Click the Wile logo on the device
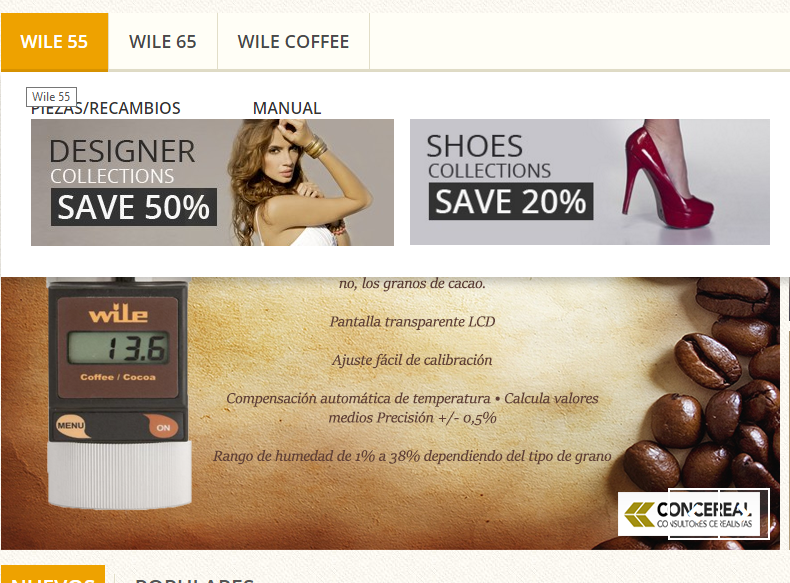Image resolution: width=790 pixels, height=583 pixels. coord(118,313)
